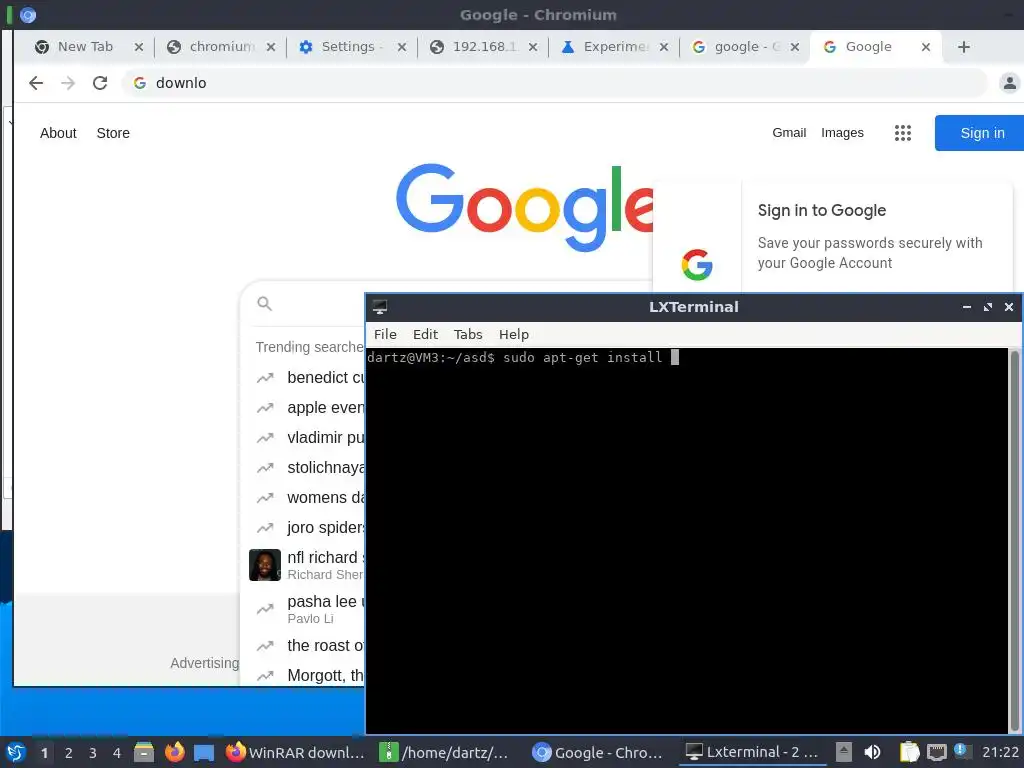
Task: Open LXTerminal Edit menu
Action: point(425,334)
